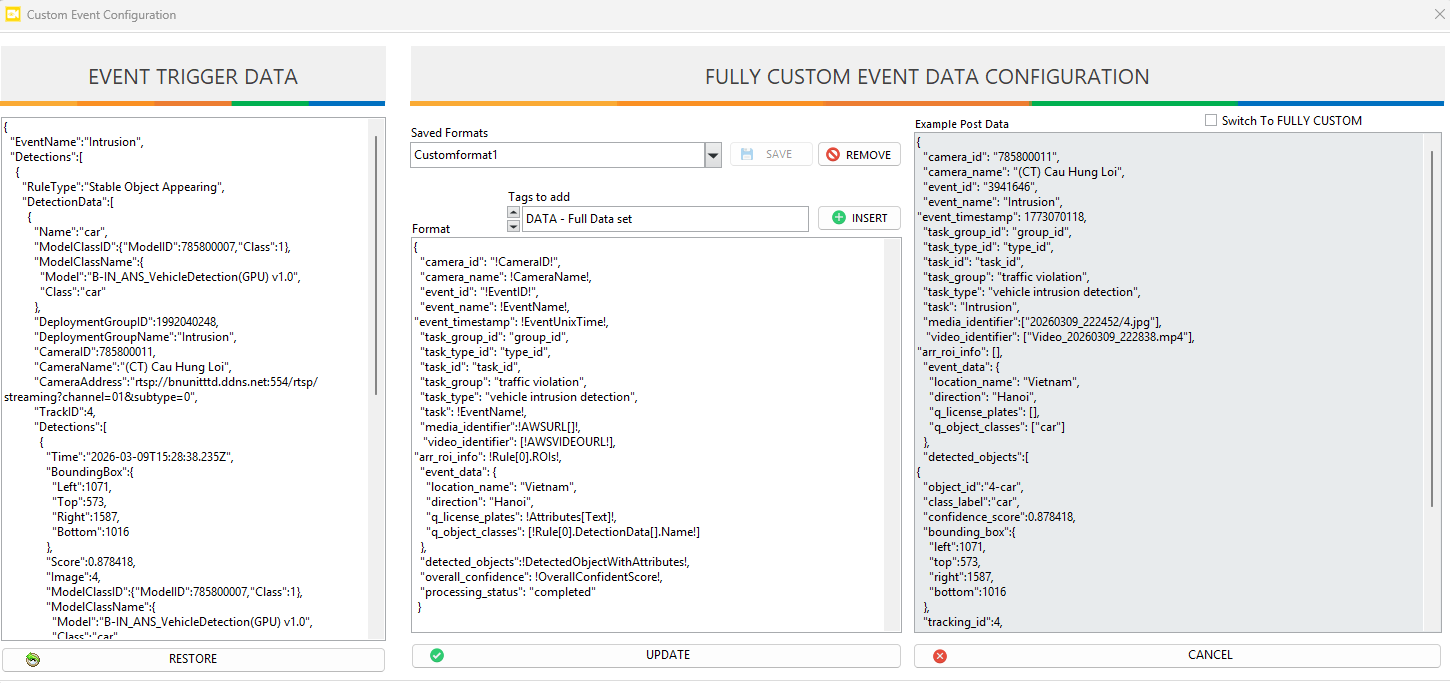Click the Customformat1 saved format combo box

tap(557, 155)
